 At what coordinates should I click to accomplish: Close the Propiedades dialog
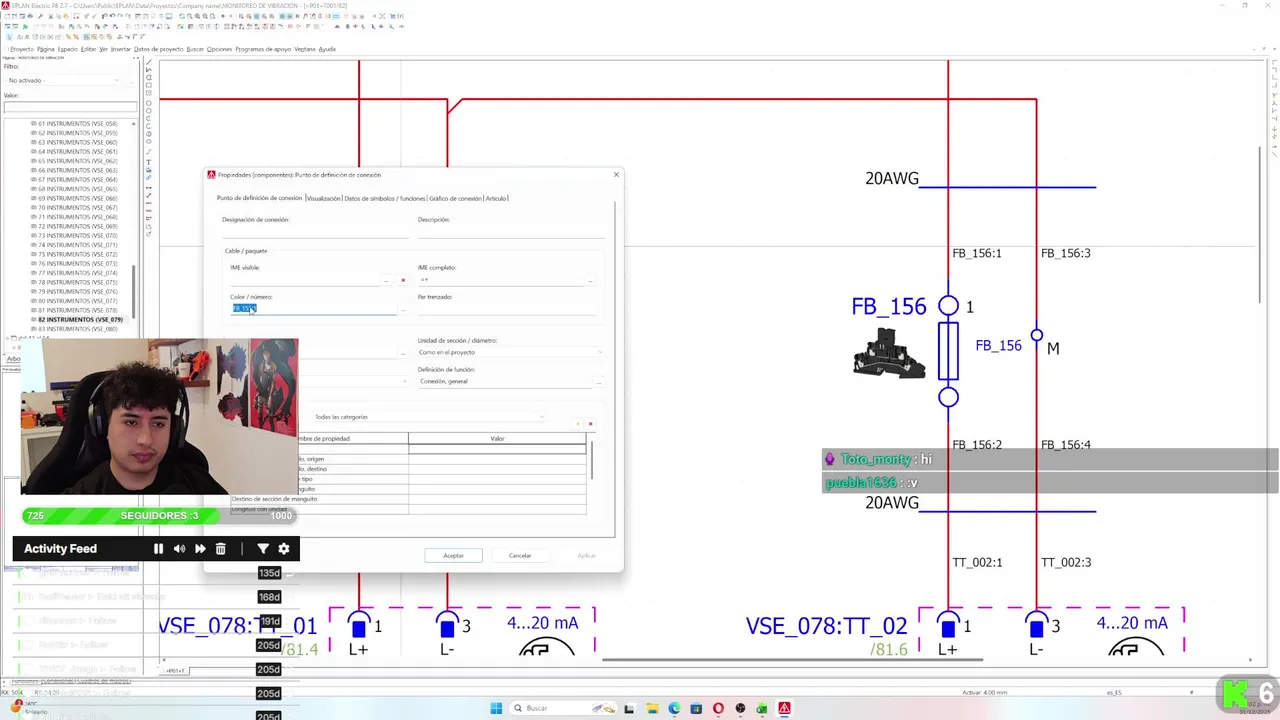(x=616, y=175)
